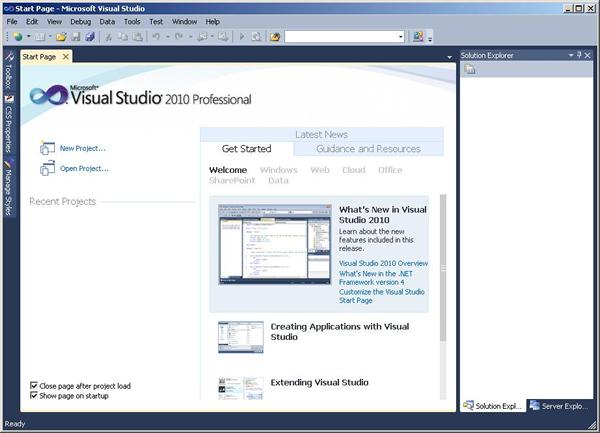
Task: Select the Web category under Get Started
Action: click(320, 170)
